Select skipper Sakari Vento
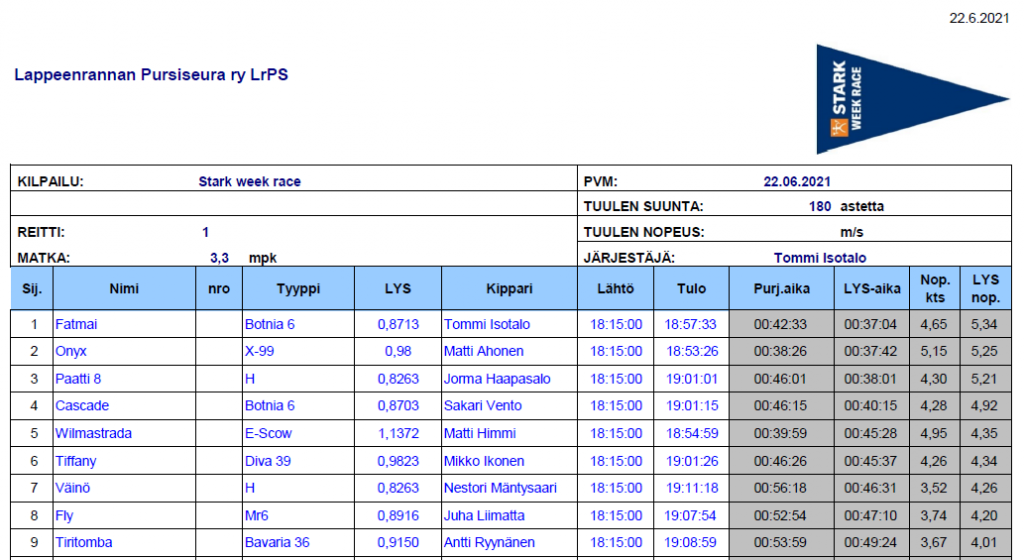 point(483,405)
